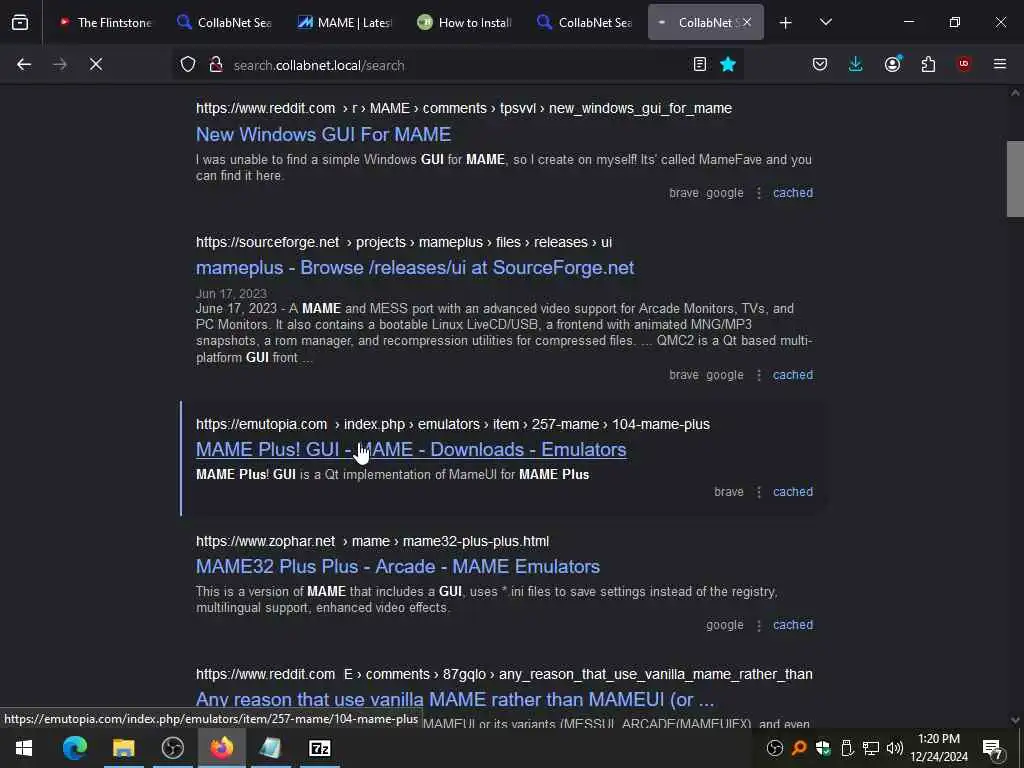Expand options dots for emutopia MAME Plus result
The height and width of the screenshot is (768, 1024).
(758, 492)
